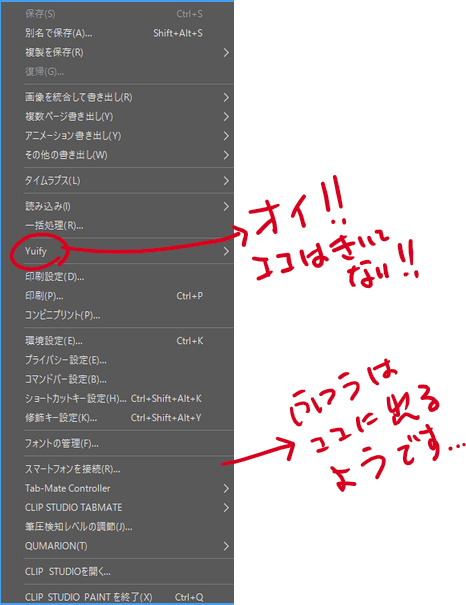Expand arrow beside Tab-Mate Controller

pyautogui.click(x=226, y=488)
